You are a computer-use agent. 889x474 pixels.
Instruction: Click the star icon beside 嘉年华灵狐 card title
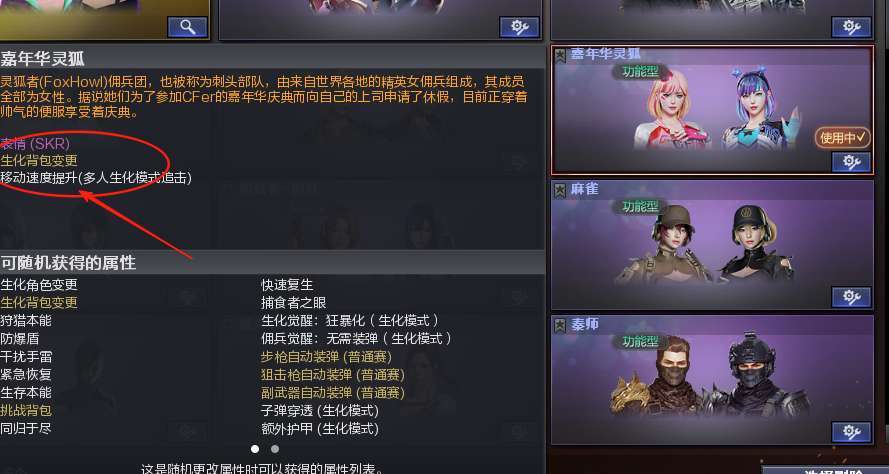(560, 55)
